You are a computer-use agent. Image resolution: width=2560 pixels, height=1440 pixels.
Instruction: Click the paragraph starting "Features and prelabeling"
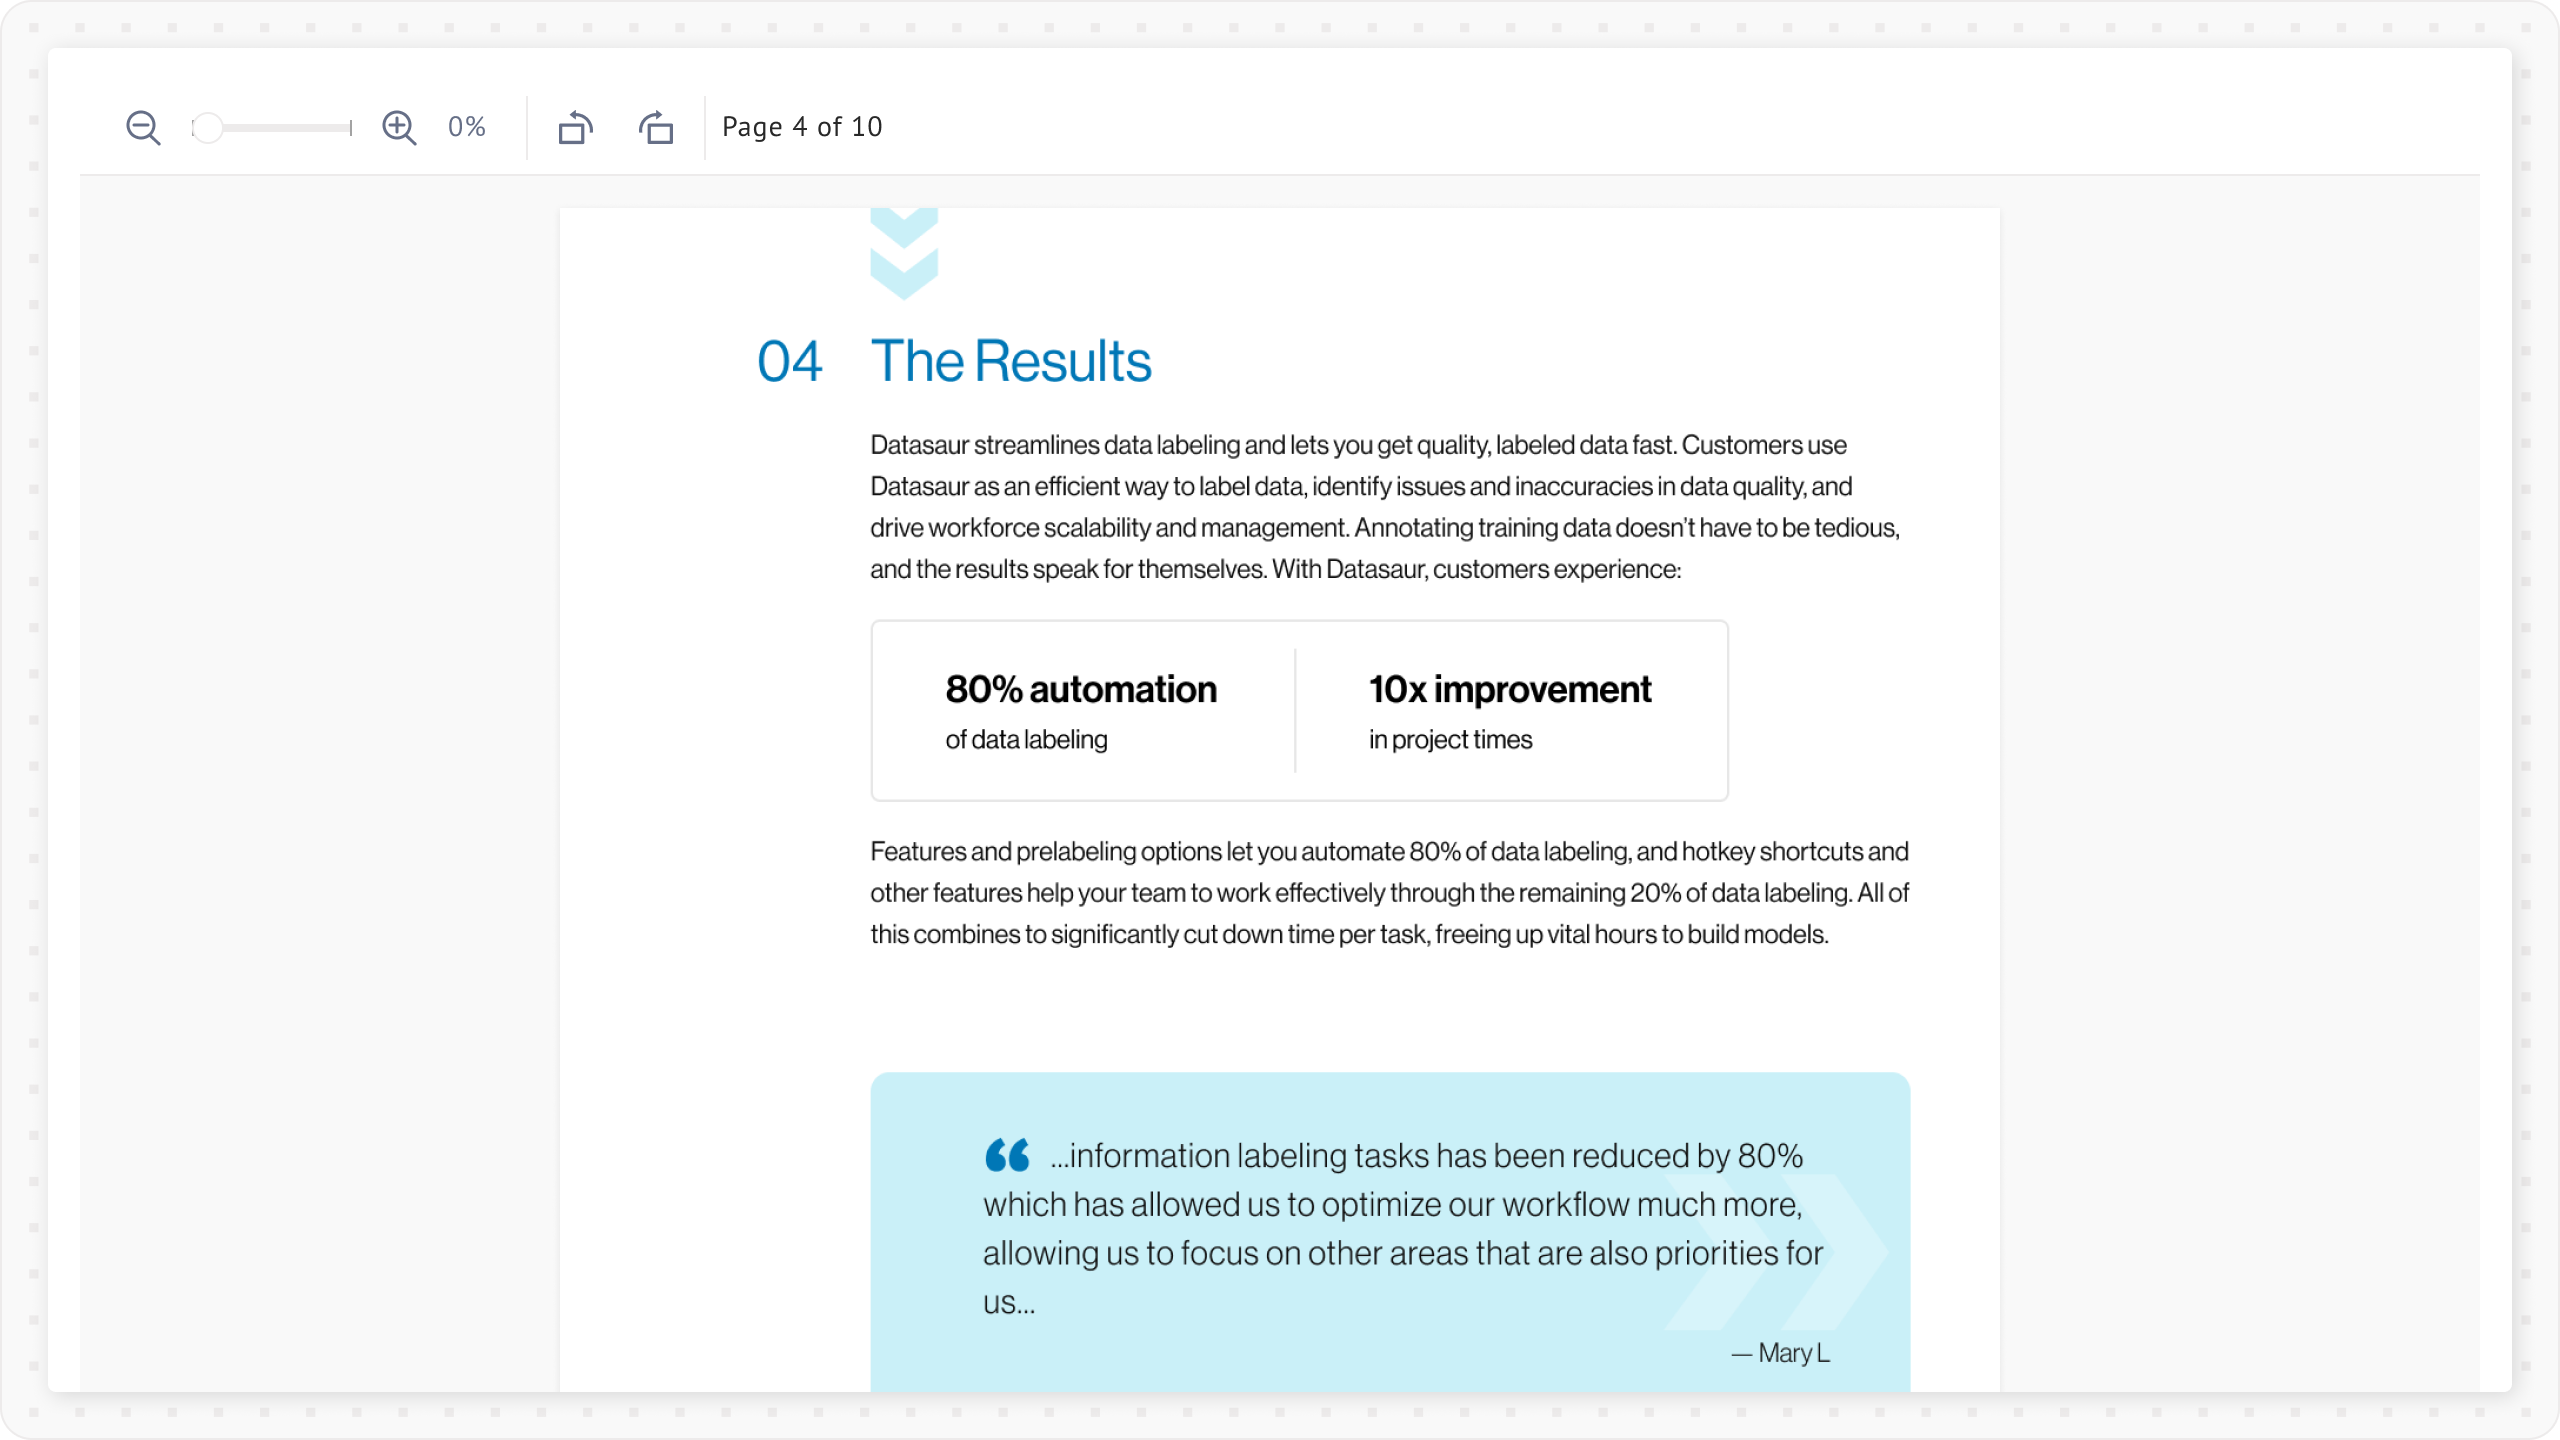[1389, 893]
